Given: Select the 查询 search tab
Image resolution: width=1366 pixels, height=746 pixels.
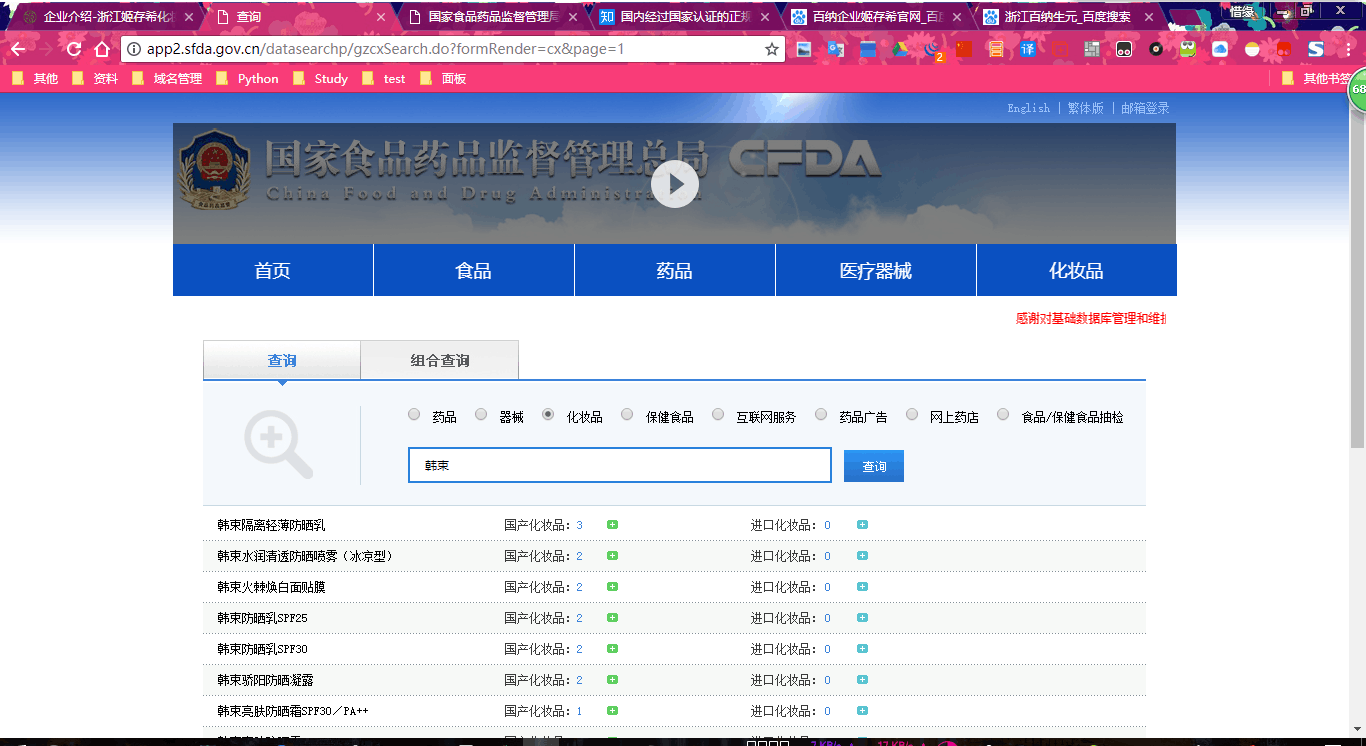Looking at the screenshot, I should pyautogui.click(x=282, y=360).
